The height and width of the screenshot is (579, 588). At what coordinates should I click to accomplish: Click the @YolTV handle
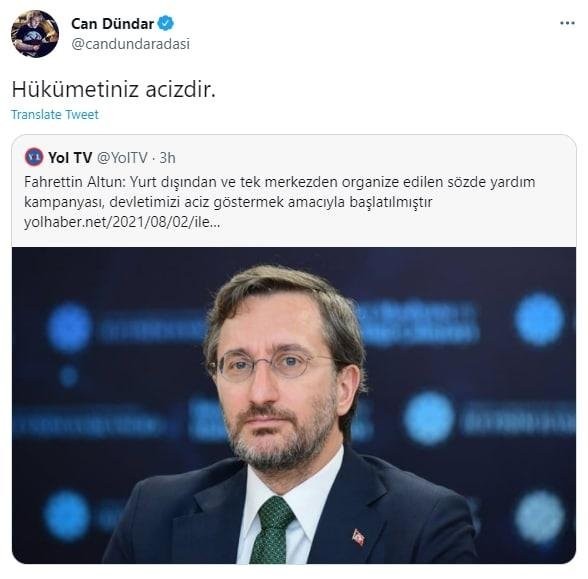pyautogui.click(x=122, y=158)
